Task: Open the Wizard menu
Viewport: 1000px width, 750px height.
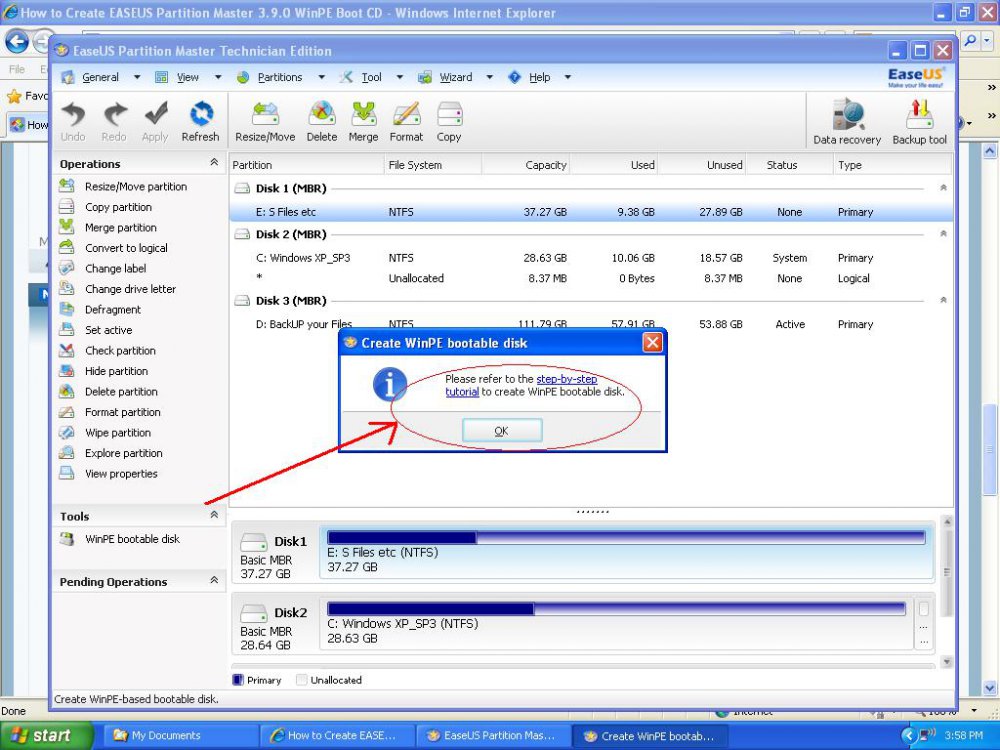Action: point(456,77)
